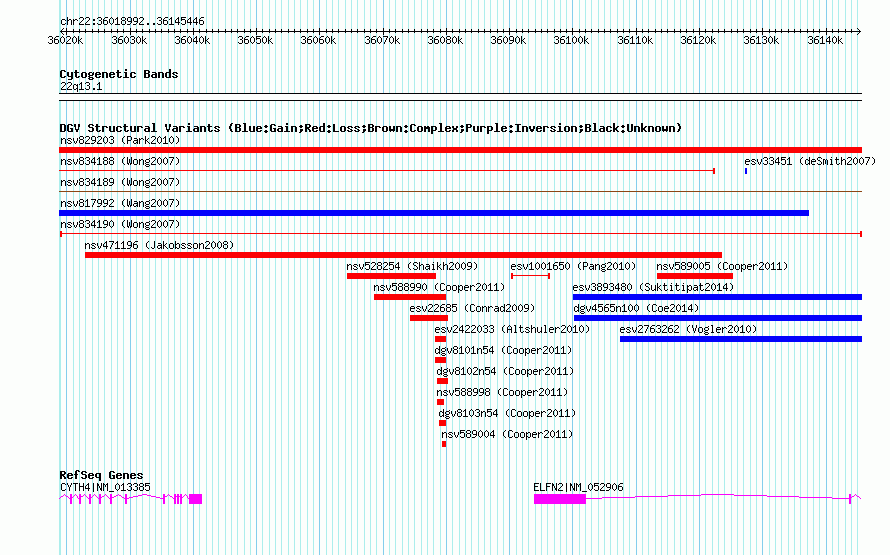Click the esv33451 (deSmith2007) label

pos(810,161)
